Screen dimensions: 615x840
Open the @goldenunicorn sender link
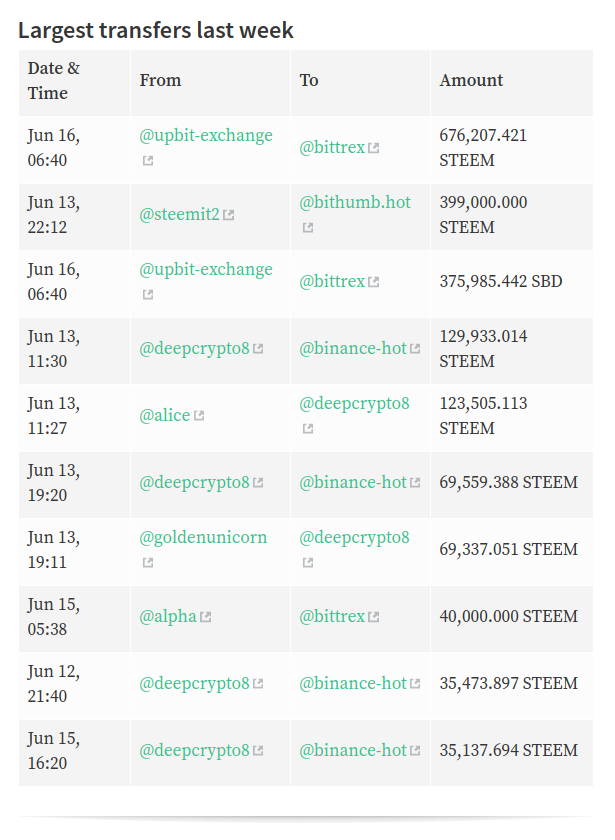pyautogui.click(x=203, y=537)
